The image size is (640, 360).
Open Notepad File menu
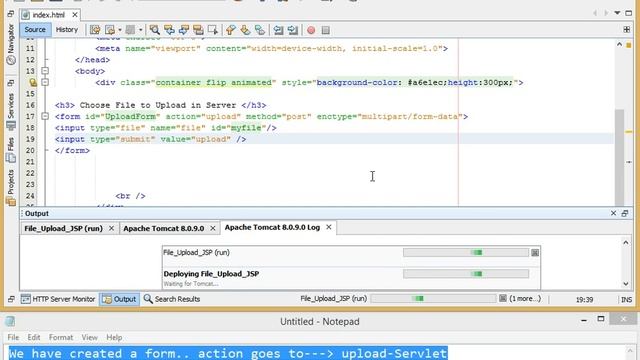click(x=13, y=338)
